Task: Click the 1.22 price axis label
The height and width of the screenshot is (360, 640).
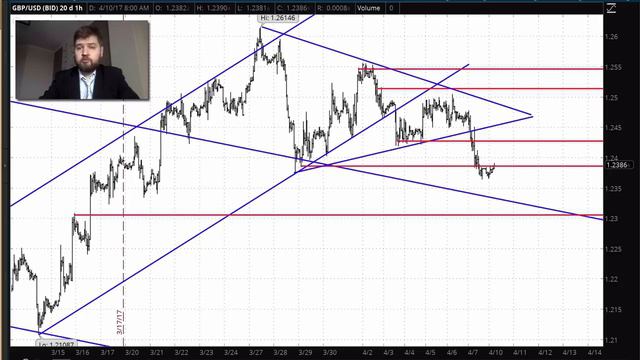Action: click(612, 280)
